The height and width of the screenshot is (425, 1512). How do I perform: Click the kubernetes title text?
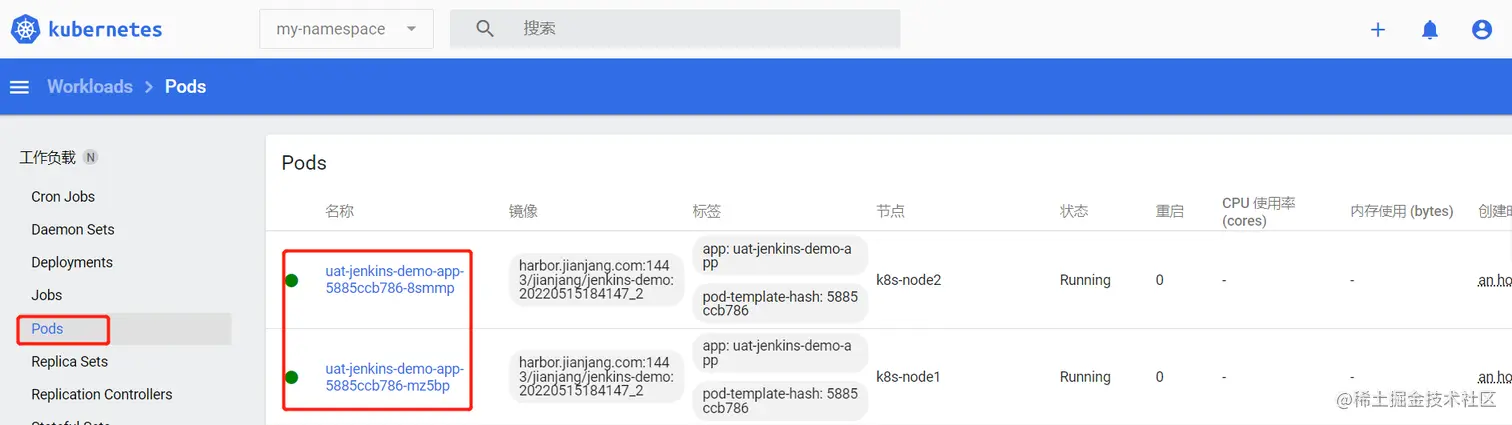(x=105, y=29)
